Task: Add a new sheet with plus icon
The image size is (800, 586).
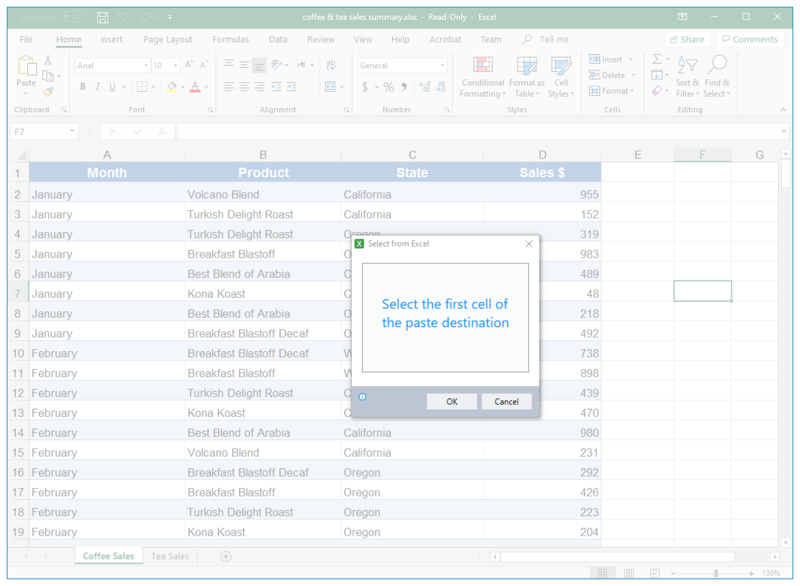Action: [x=225, y=556]
